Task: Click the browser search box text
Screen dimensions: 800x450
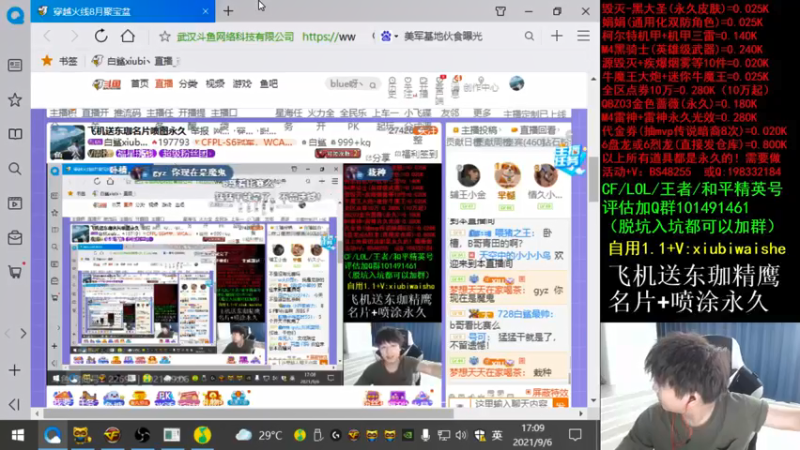Action: coord(443,36)
